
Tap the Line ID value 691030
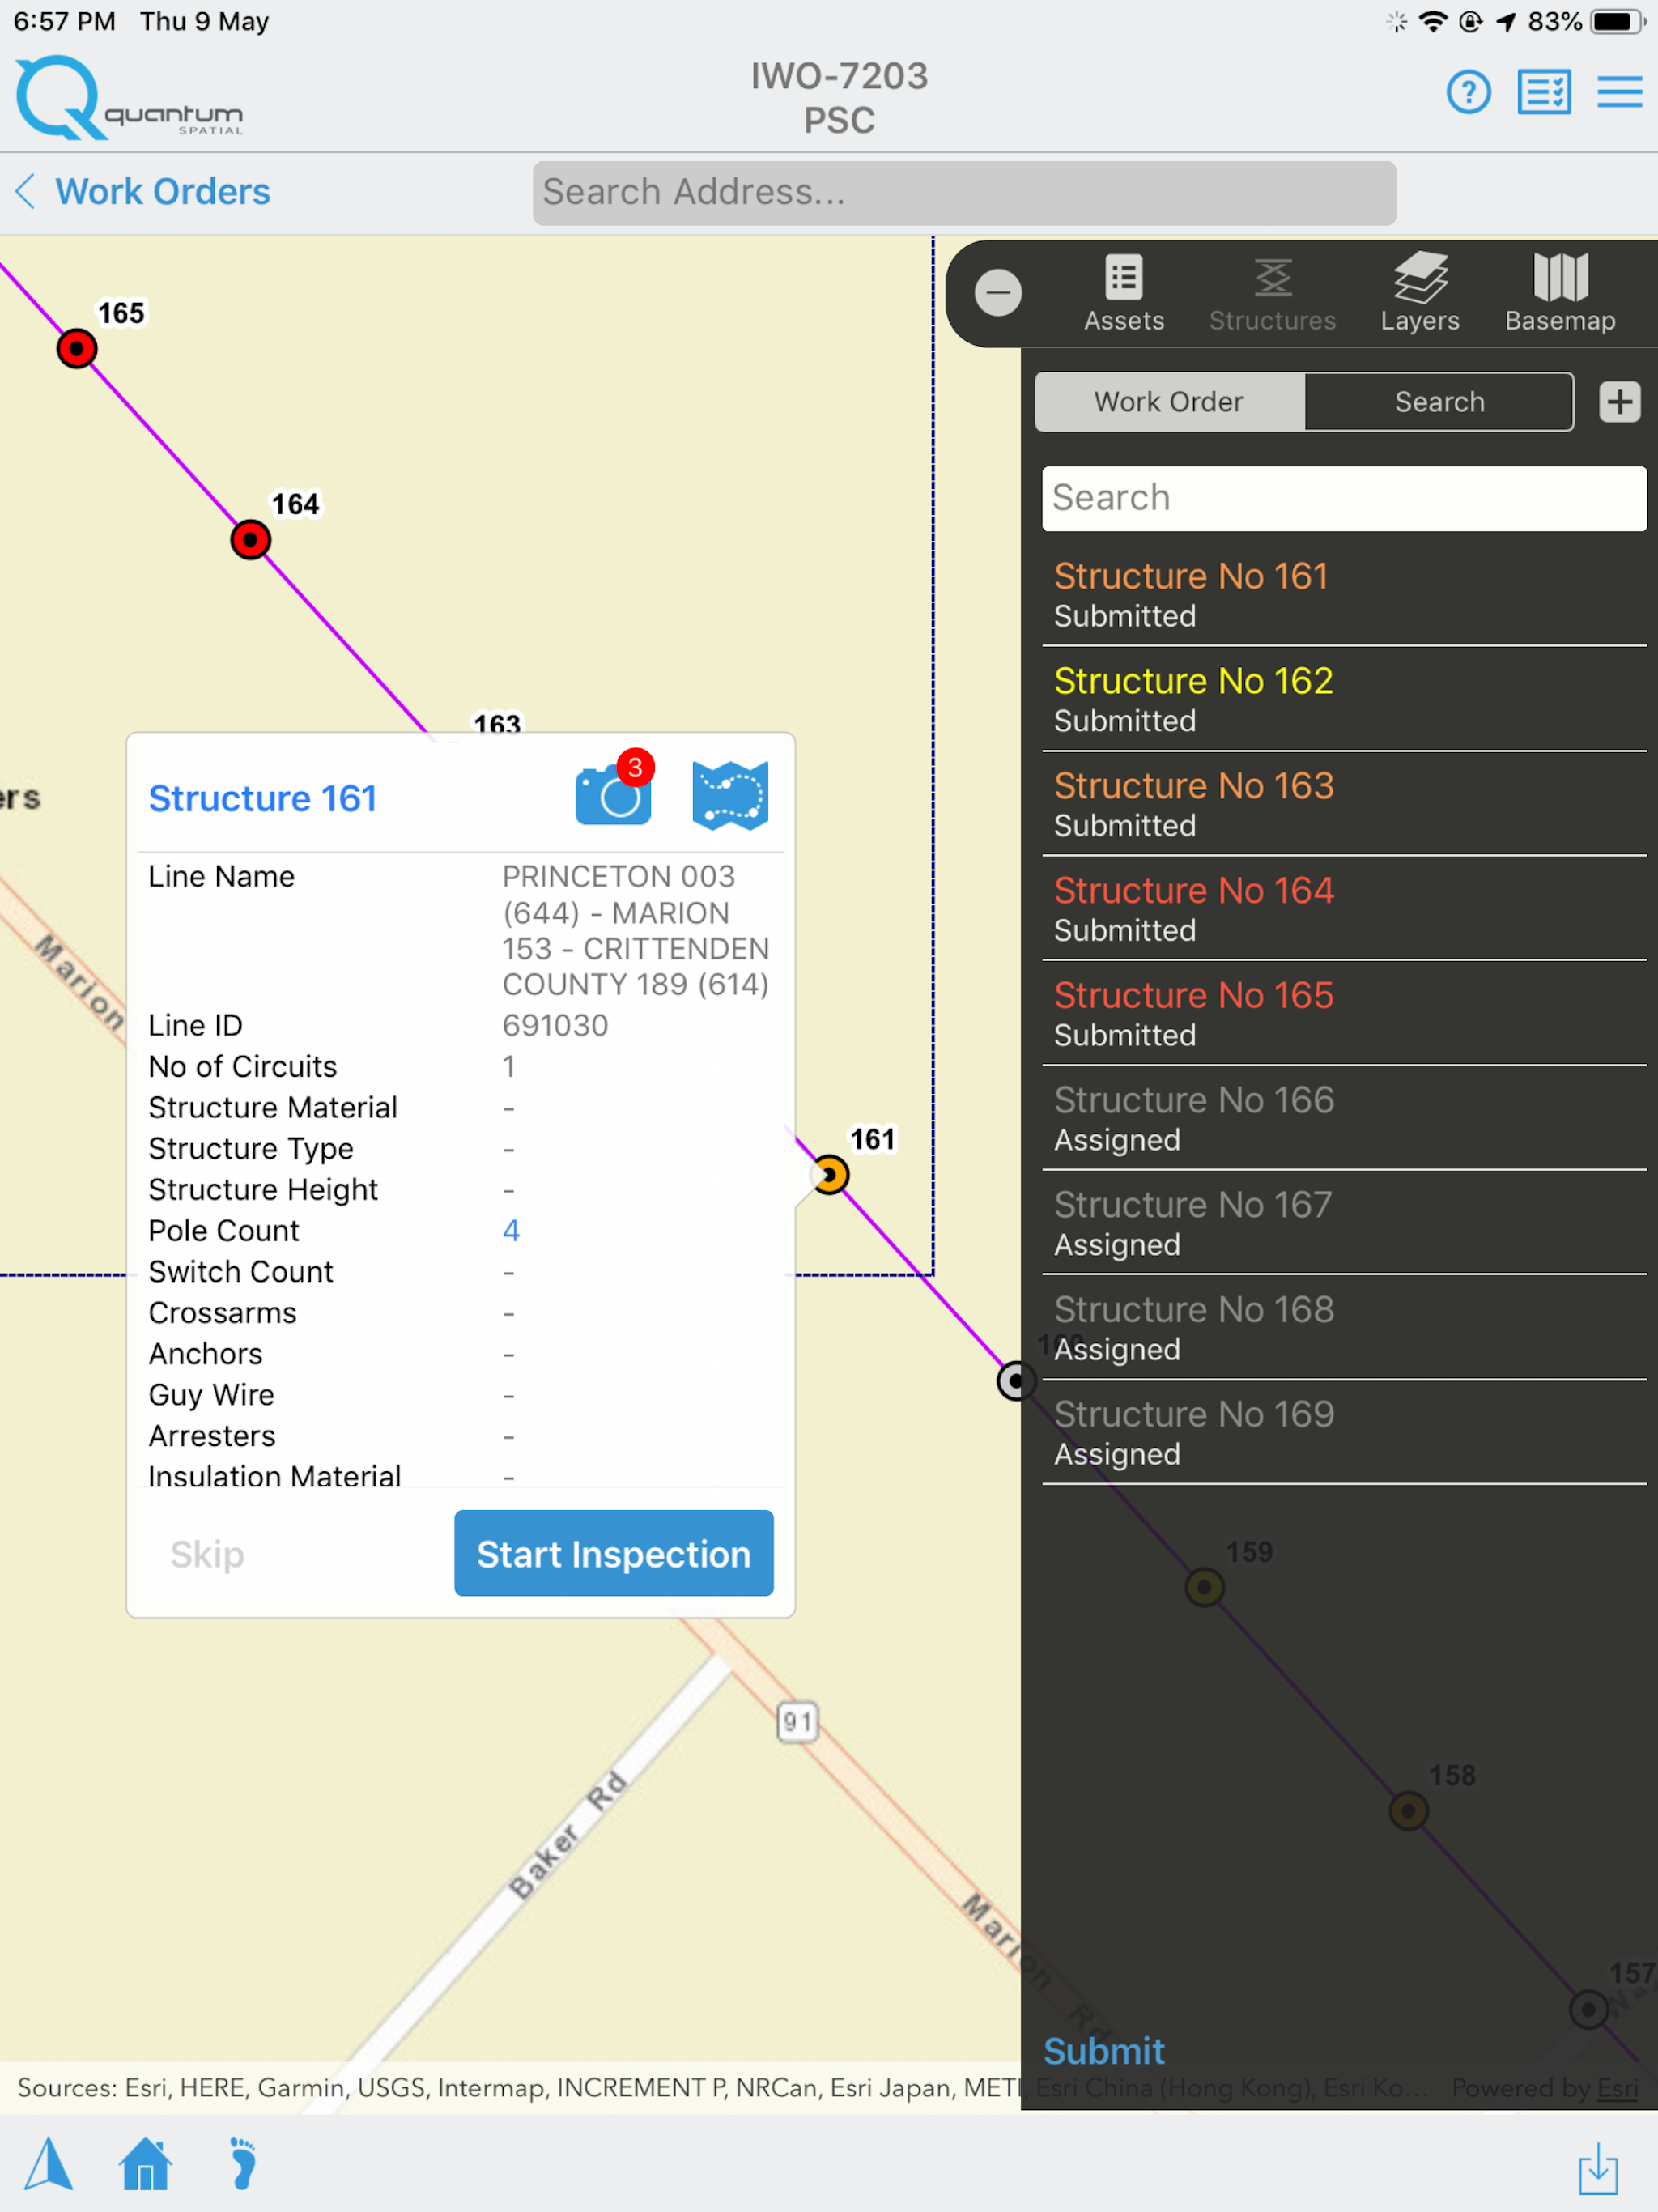(555, 1025)
